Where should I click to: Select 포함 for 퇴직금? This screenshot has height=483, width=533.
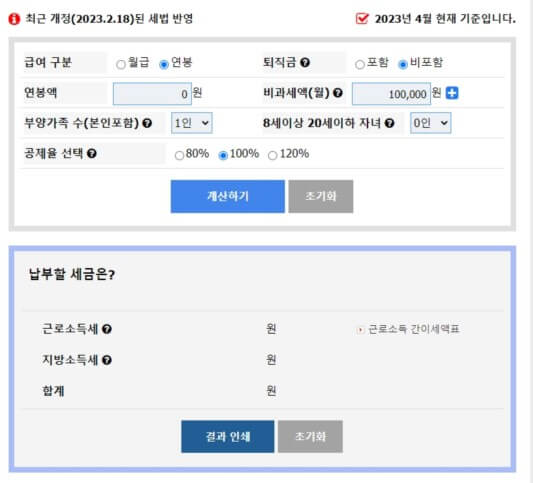tap(360, 64)
